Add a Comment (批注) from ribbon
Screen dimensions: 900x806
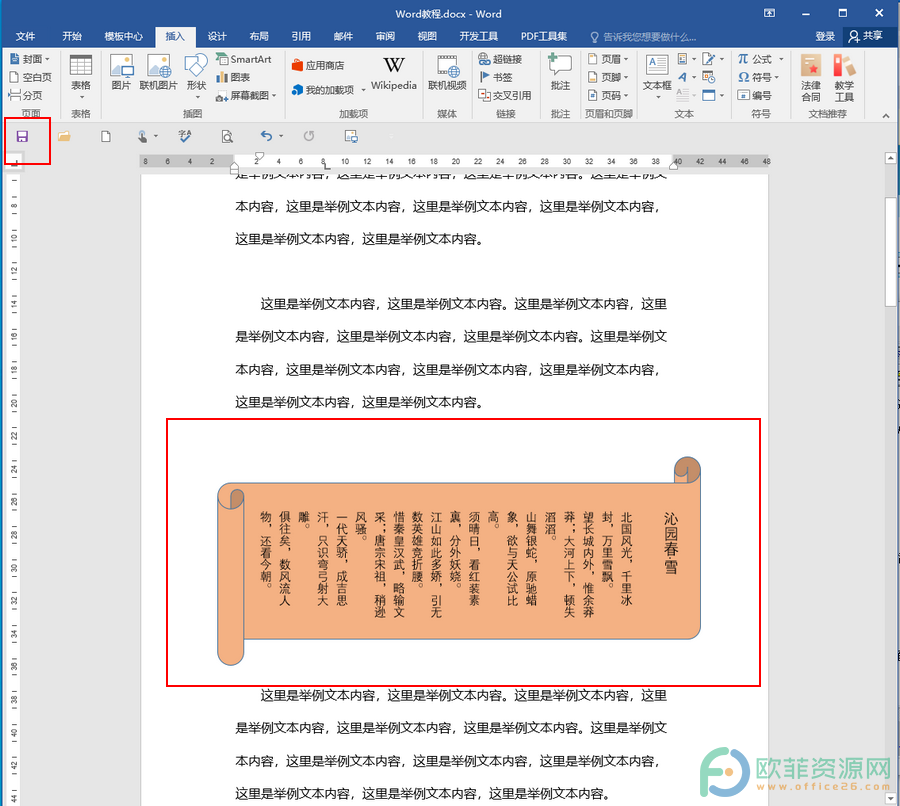click(560, 72)
